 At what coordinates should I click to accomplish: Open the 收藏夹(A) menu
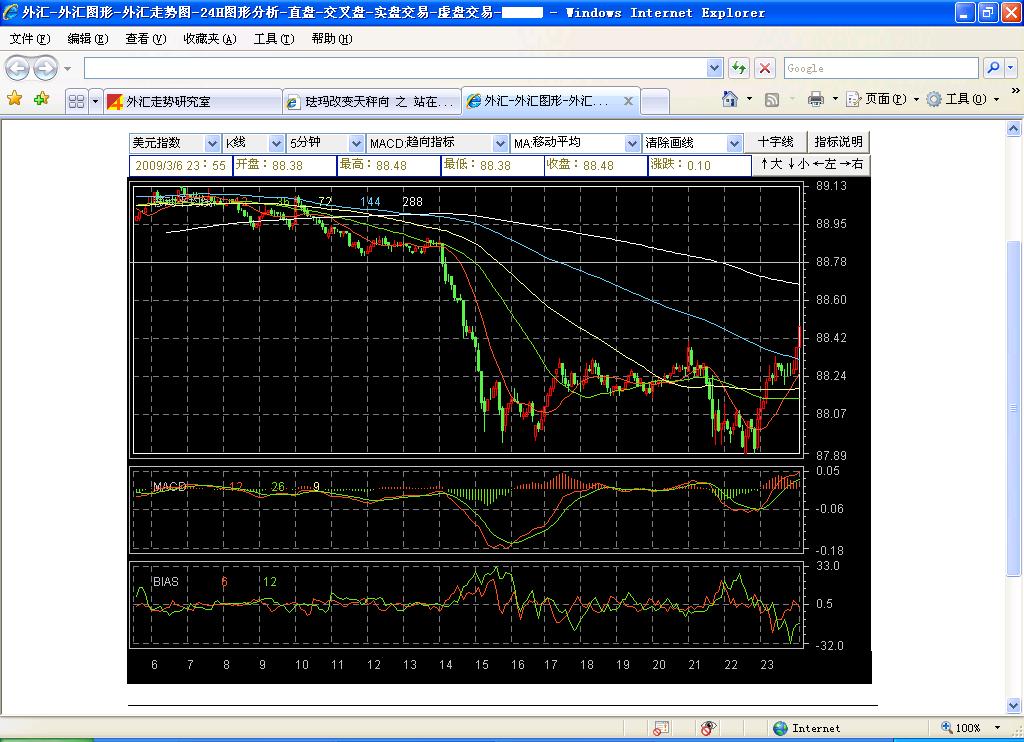tap(209, 39)
